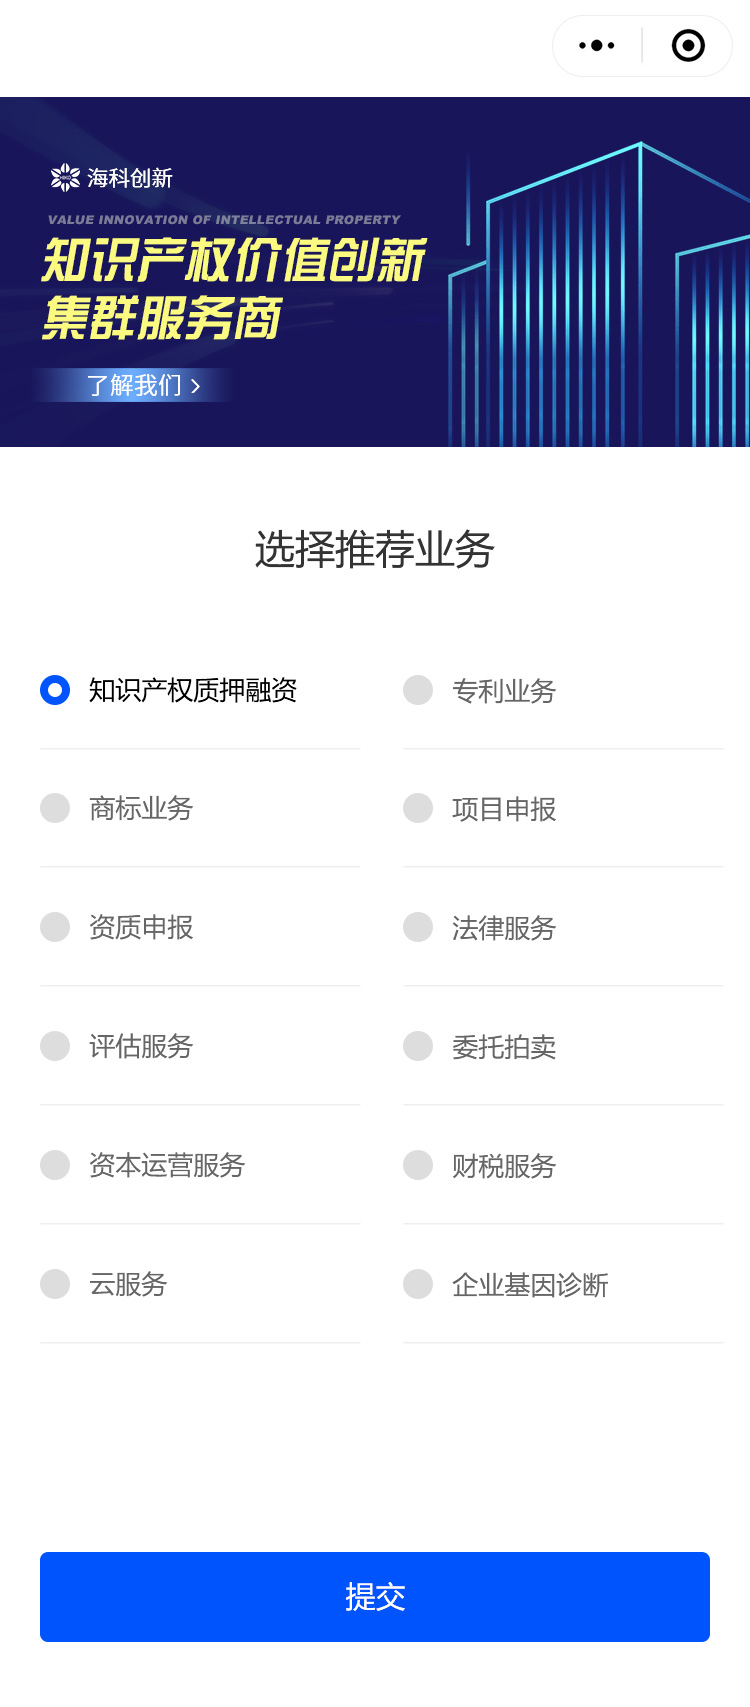Click the 知识产权价值创新 banner headline
Viewport: 750px width, 1707px height.
(x=234, y=261)
